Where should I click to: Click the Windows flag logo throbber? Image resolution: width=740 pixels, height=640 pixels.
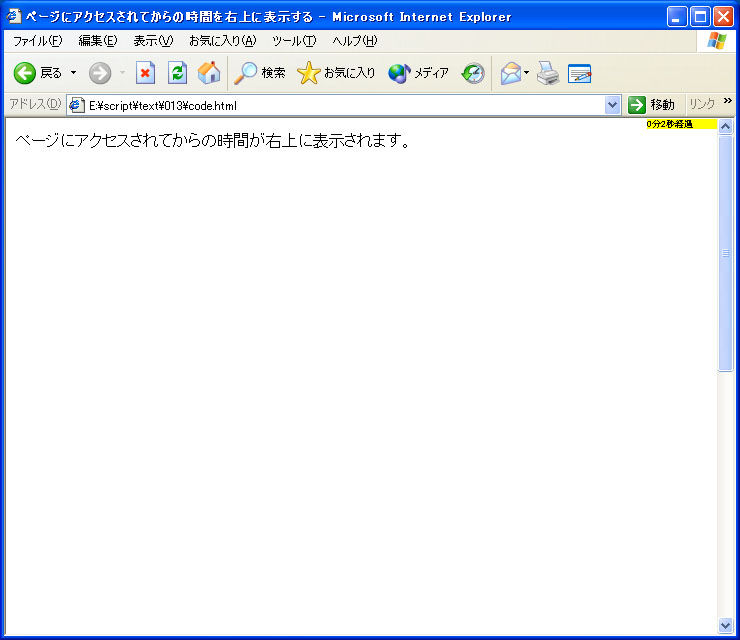point(716,41)
